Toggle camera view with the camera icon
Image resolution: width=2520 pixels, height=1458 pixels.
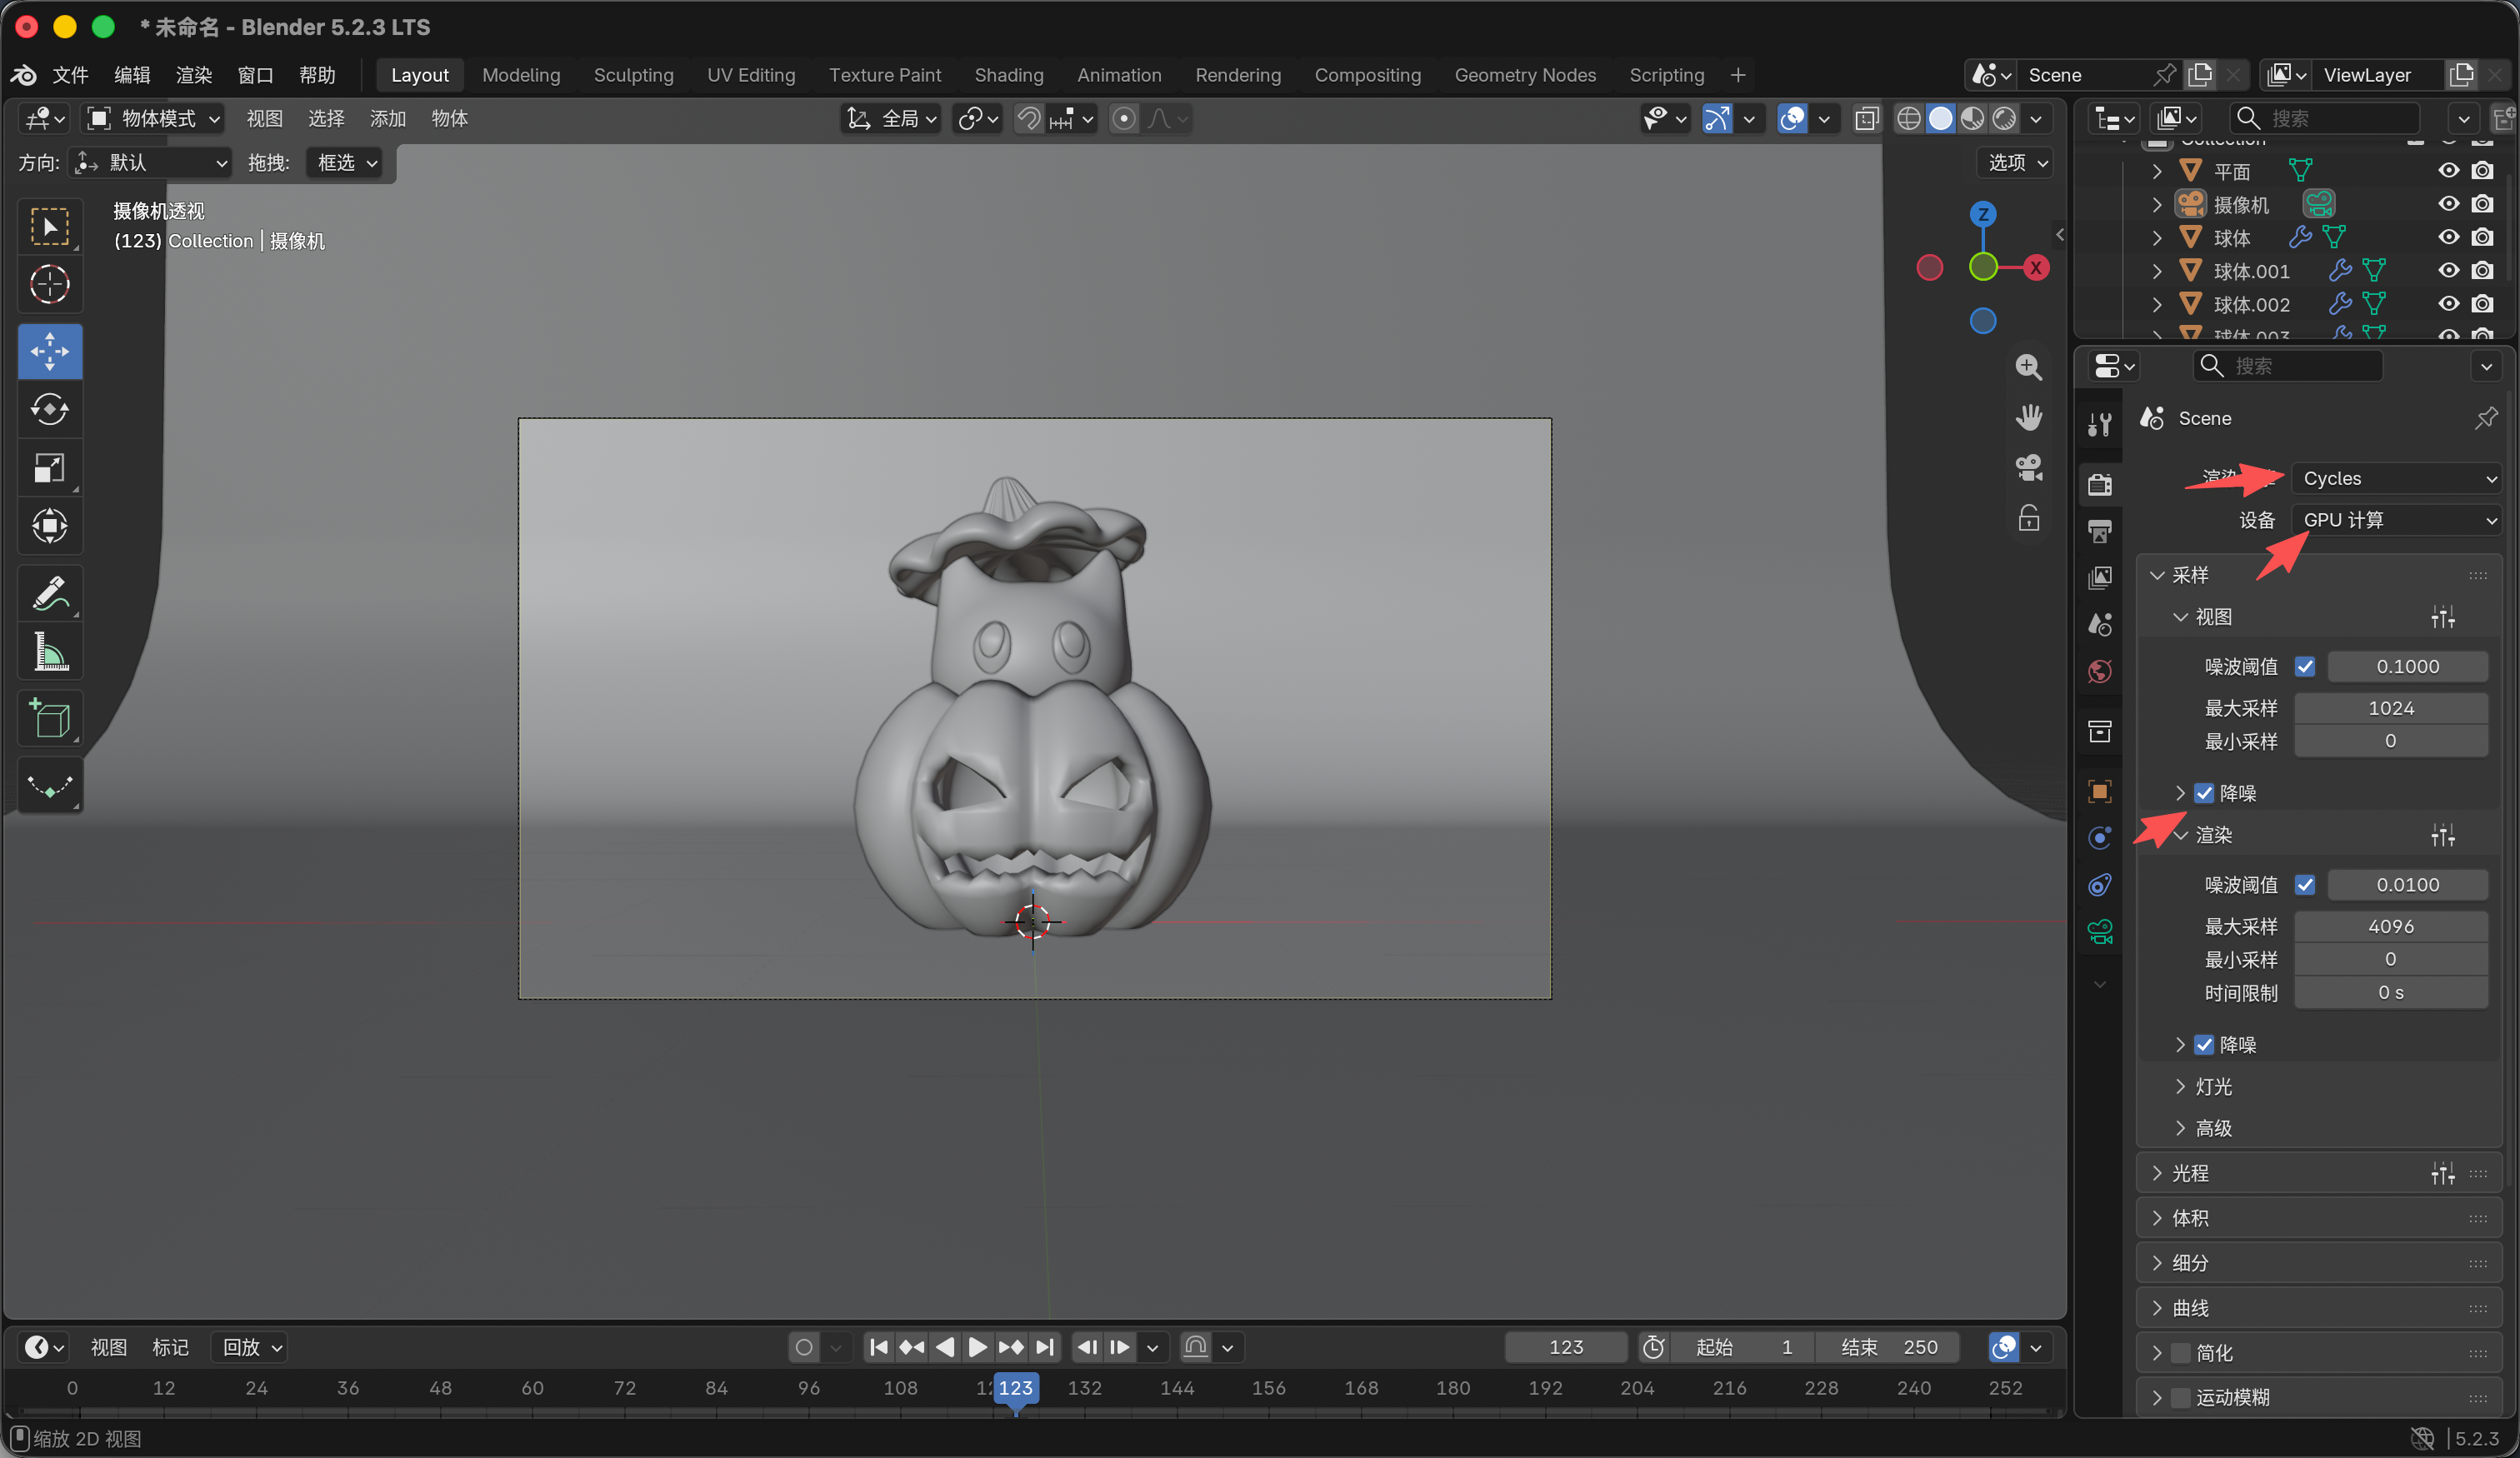click(x=2028, y=467)
